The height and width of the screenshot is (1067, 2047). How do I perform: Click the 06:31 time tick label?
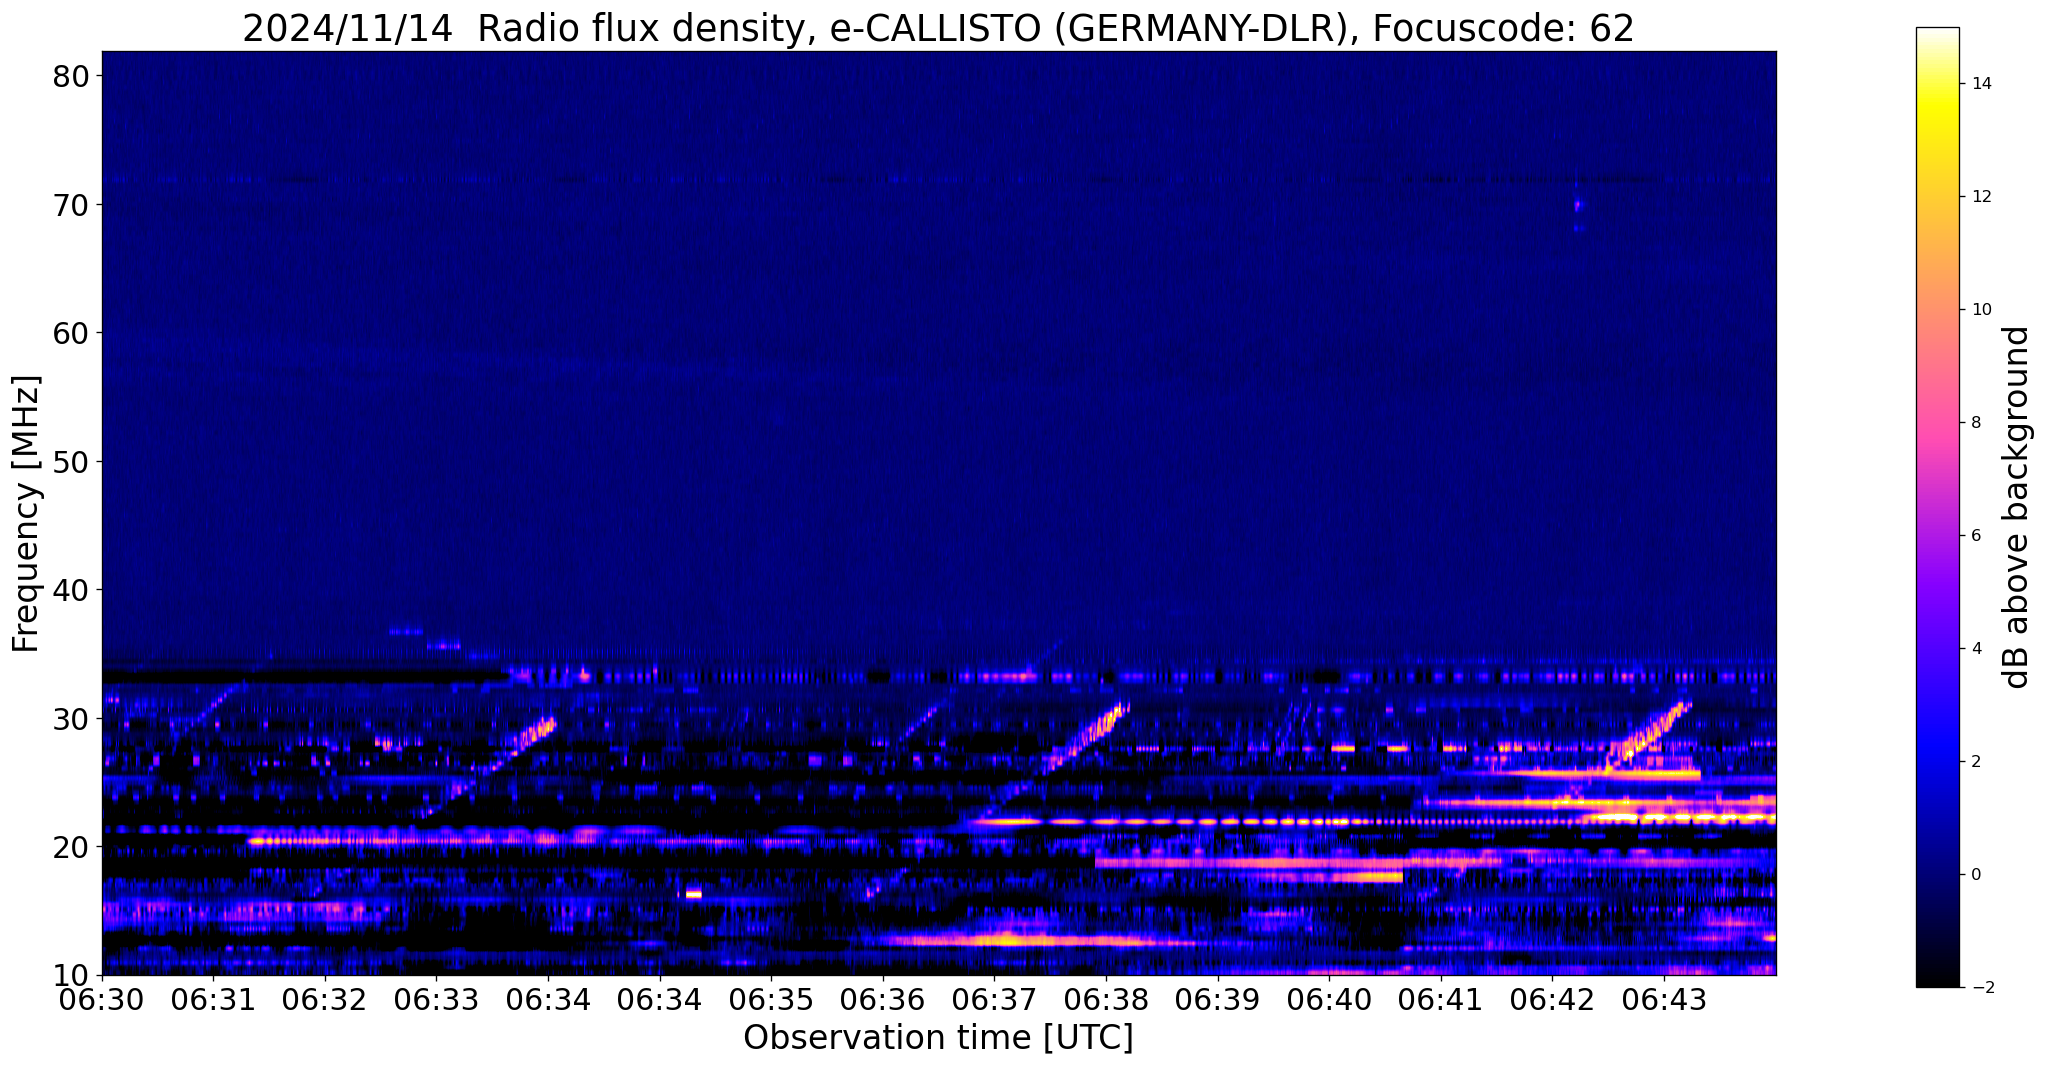click(x=213, y=998)
